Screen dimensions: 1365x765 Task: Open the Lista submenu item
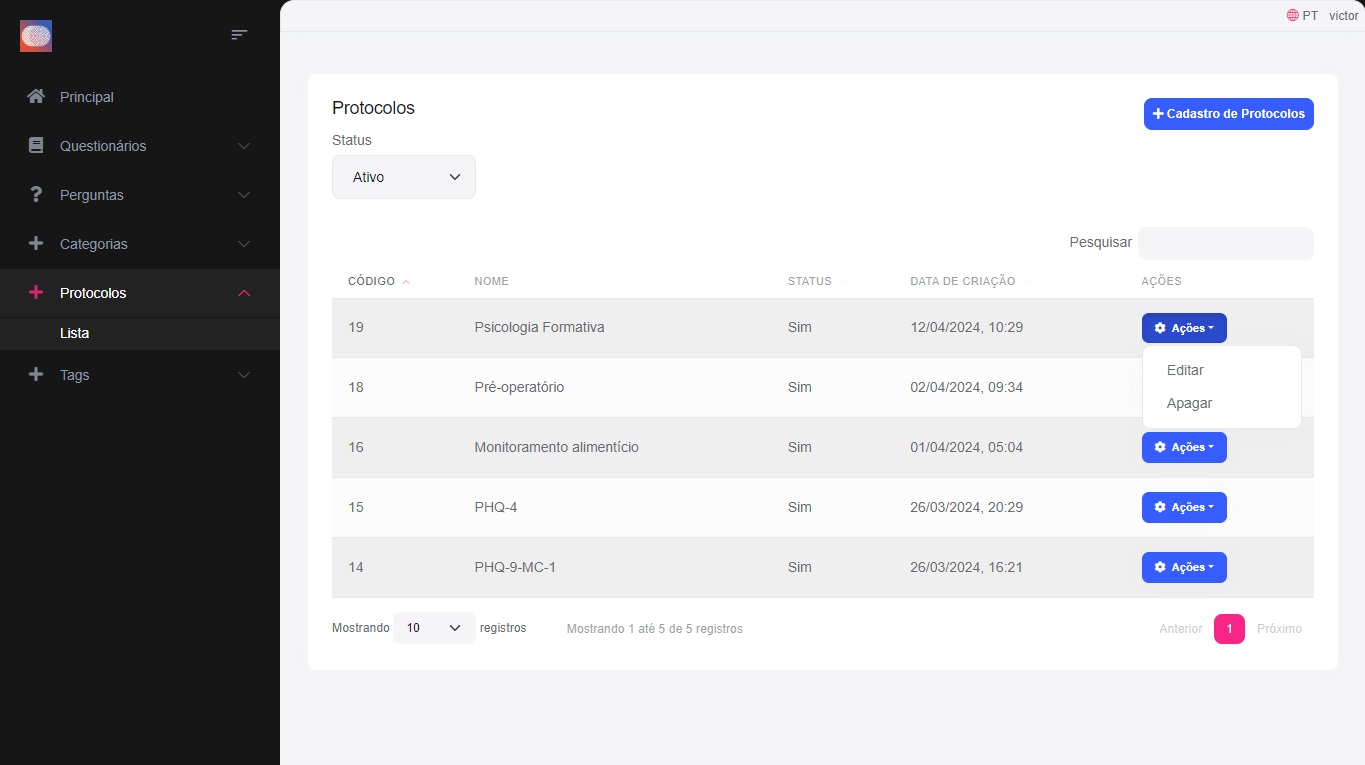75,333
